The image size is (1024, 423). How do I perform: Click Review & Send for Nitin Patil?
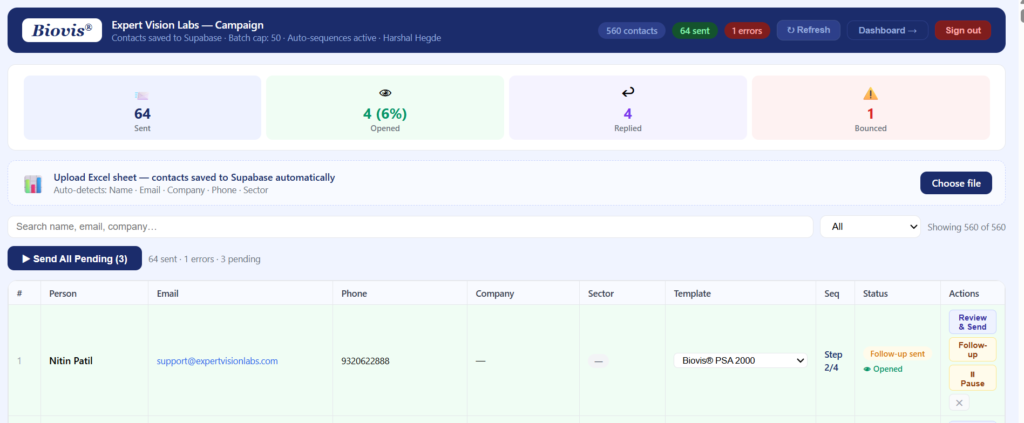[x=972, y=322]
